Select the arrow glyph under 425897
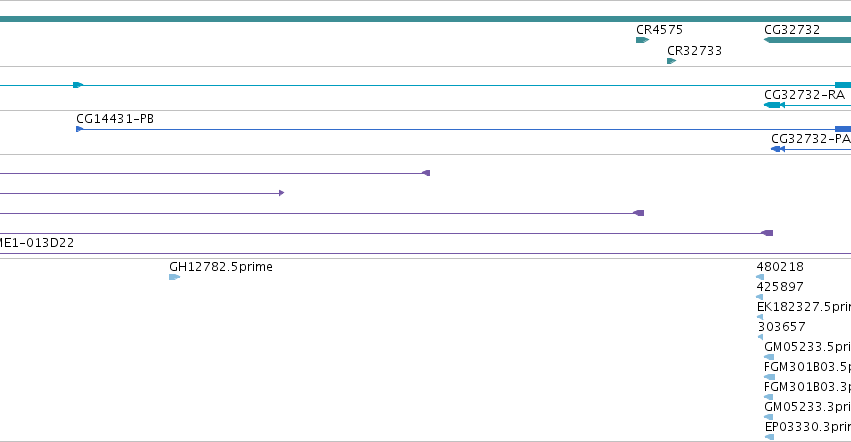 point(760,297)
